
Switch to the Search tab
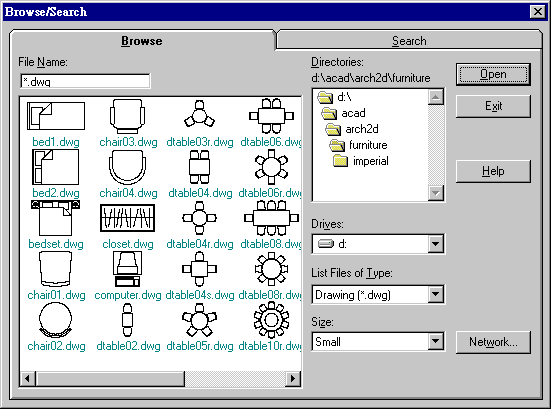(x=409, y=41)
